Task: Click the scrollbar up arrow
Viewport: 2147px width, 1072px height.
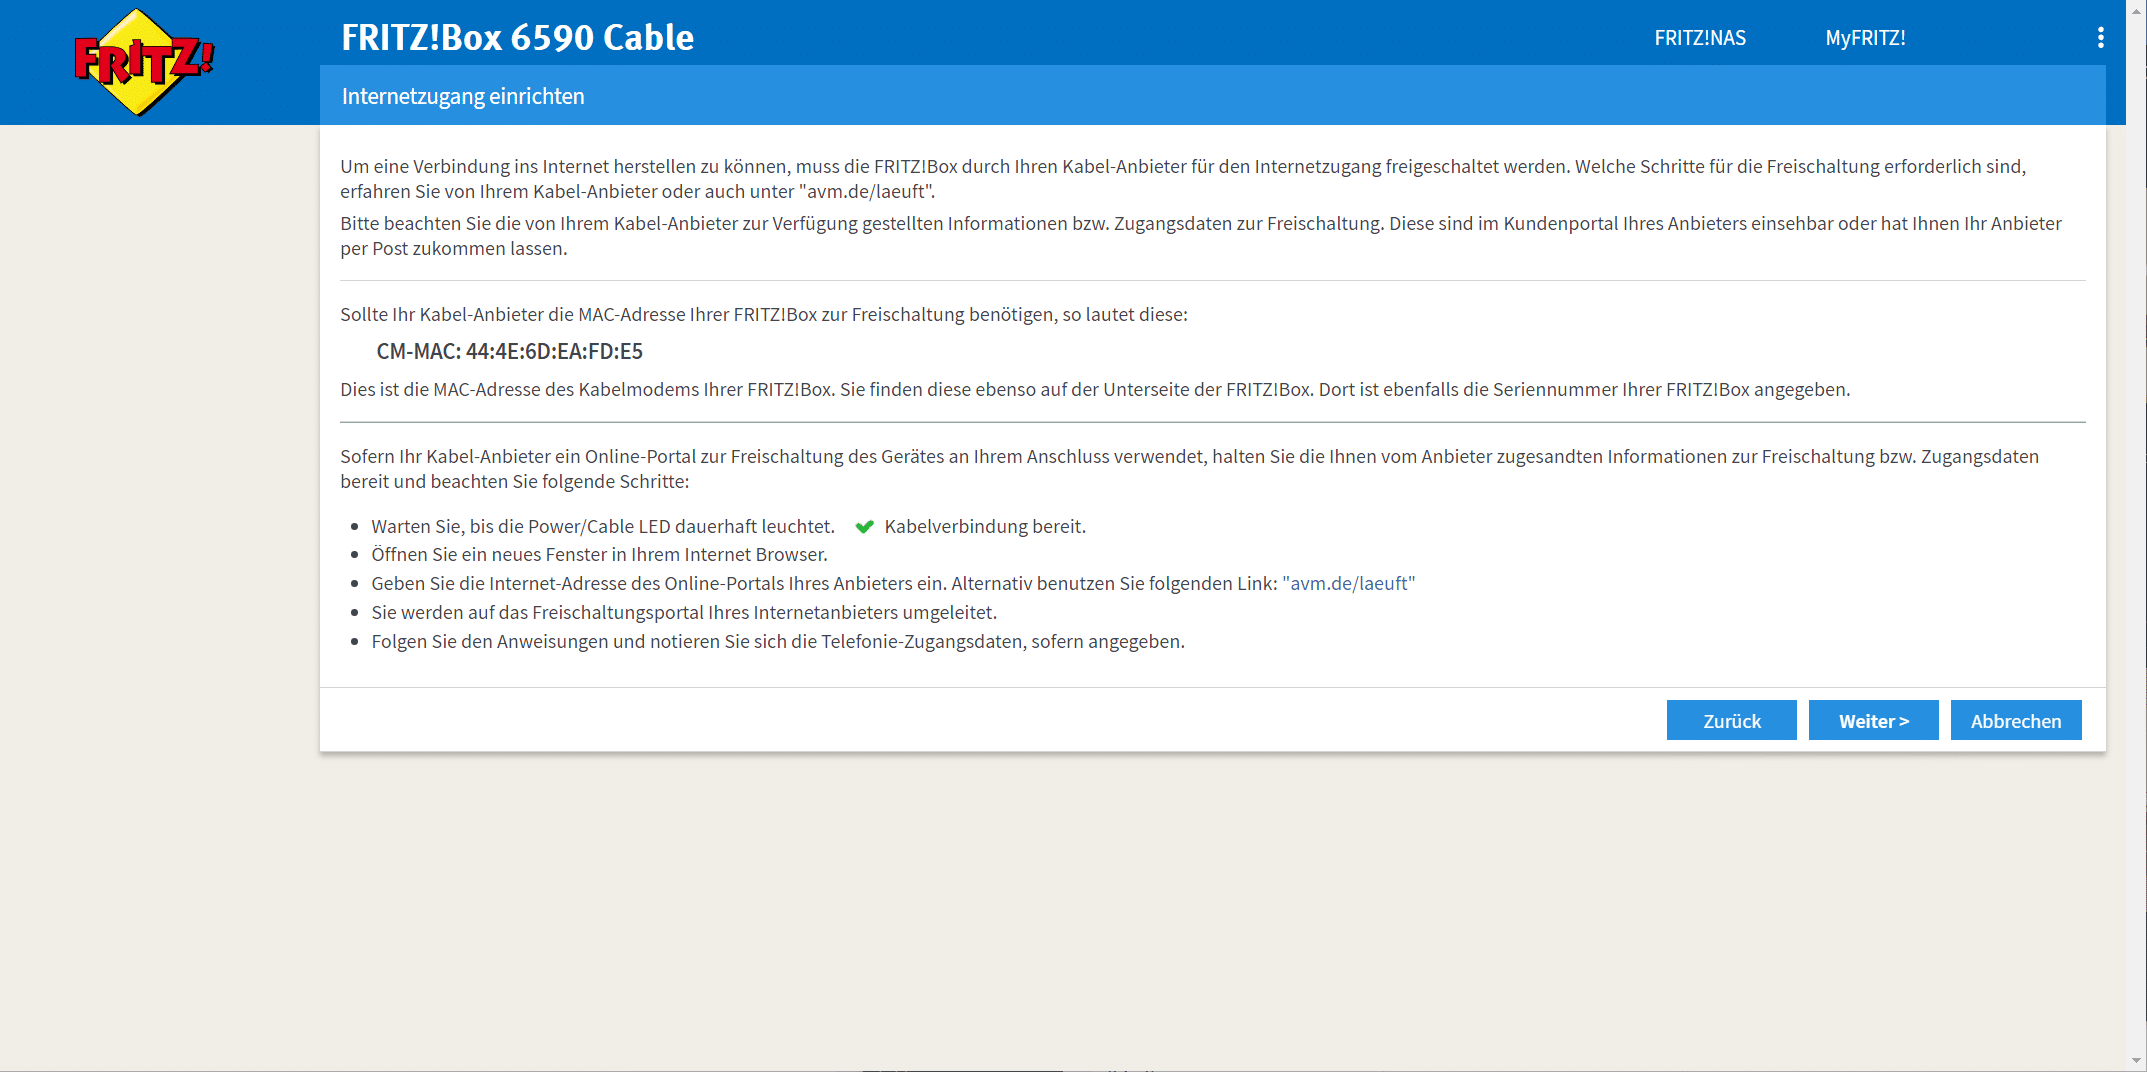Action: point(2136,8)
